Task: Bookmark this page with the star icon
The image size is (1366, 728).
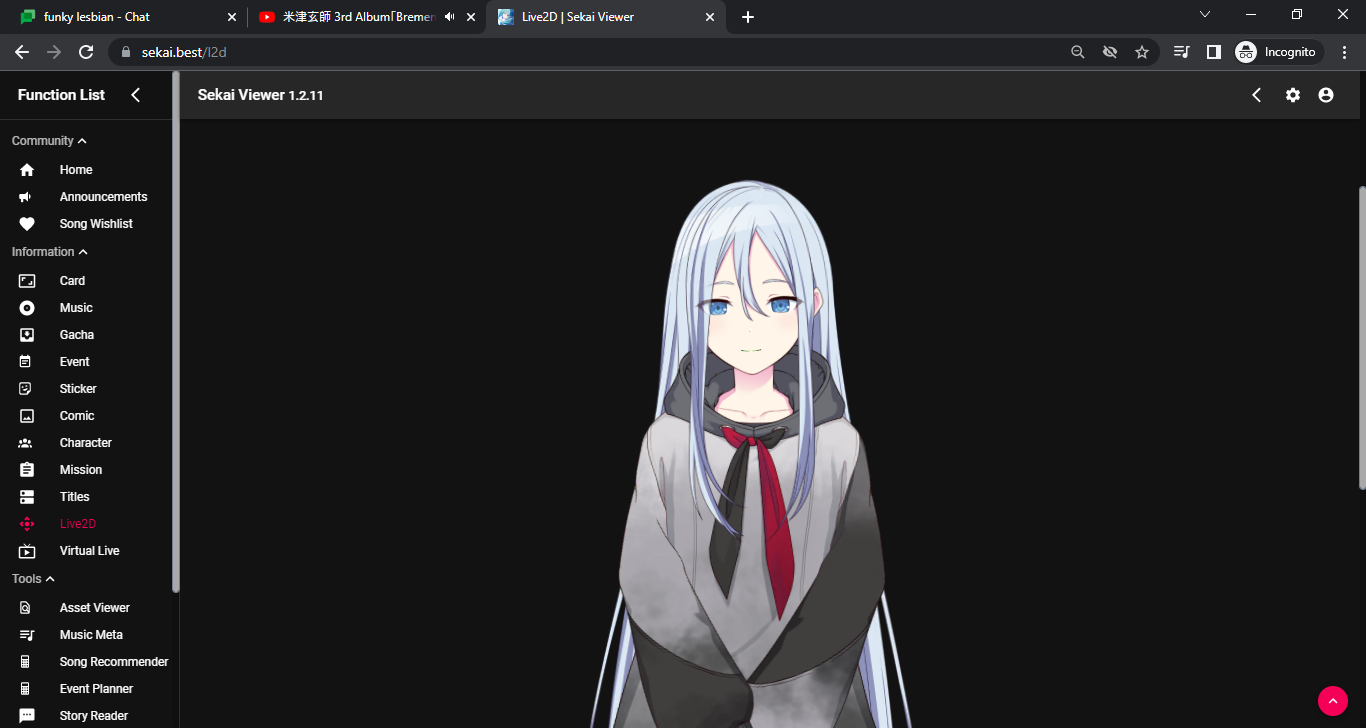Action: tap(1142, 52)
